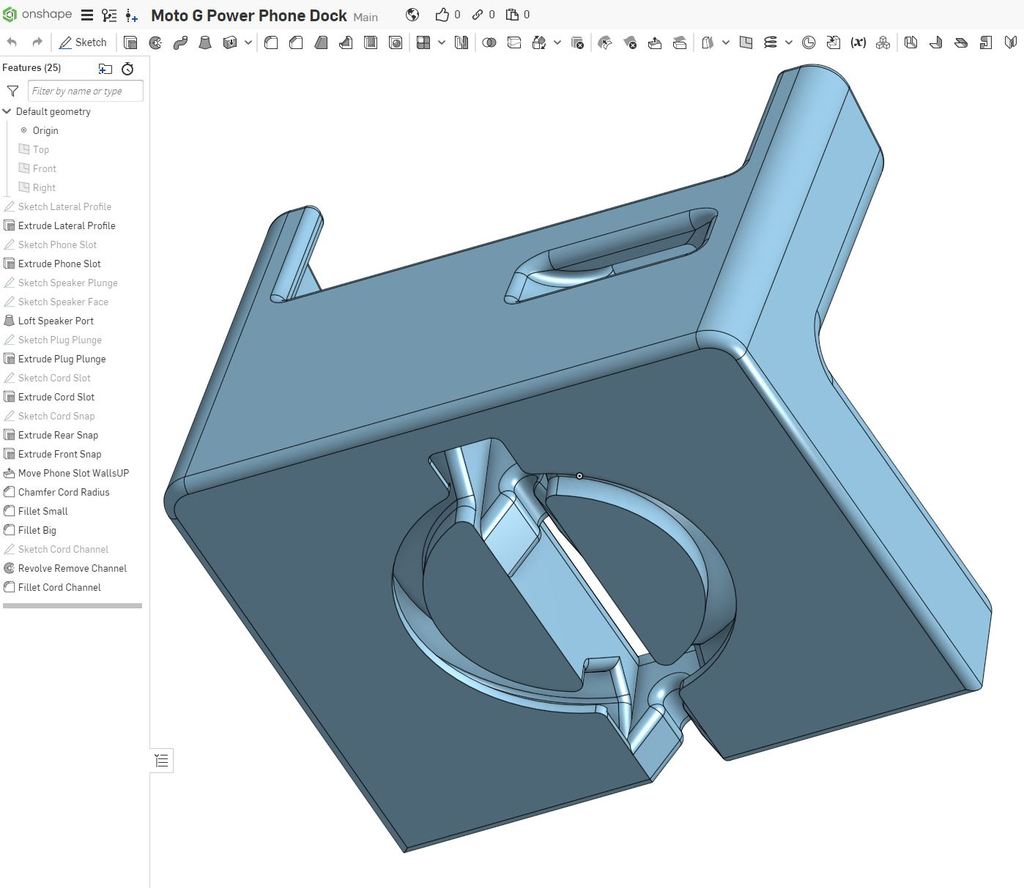Open the document hamburger menu

[x=87, y=14]
